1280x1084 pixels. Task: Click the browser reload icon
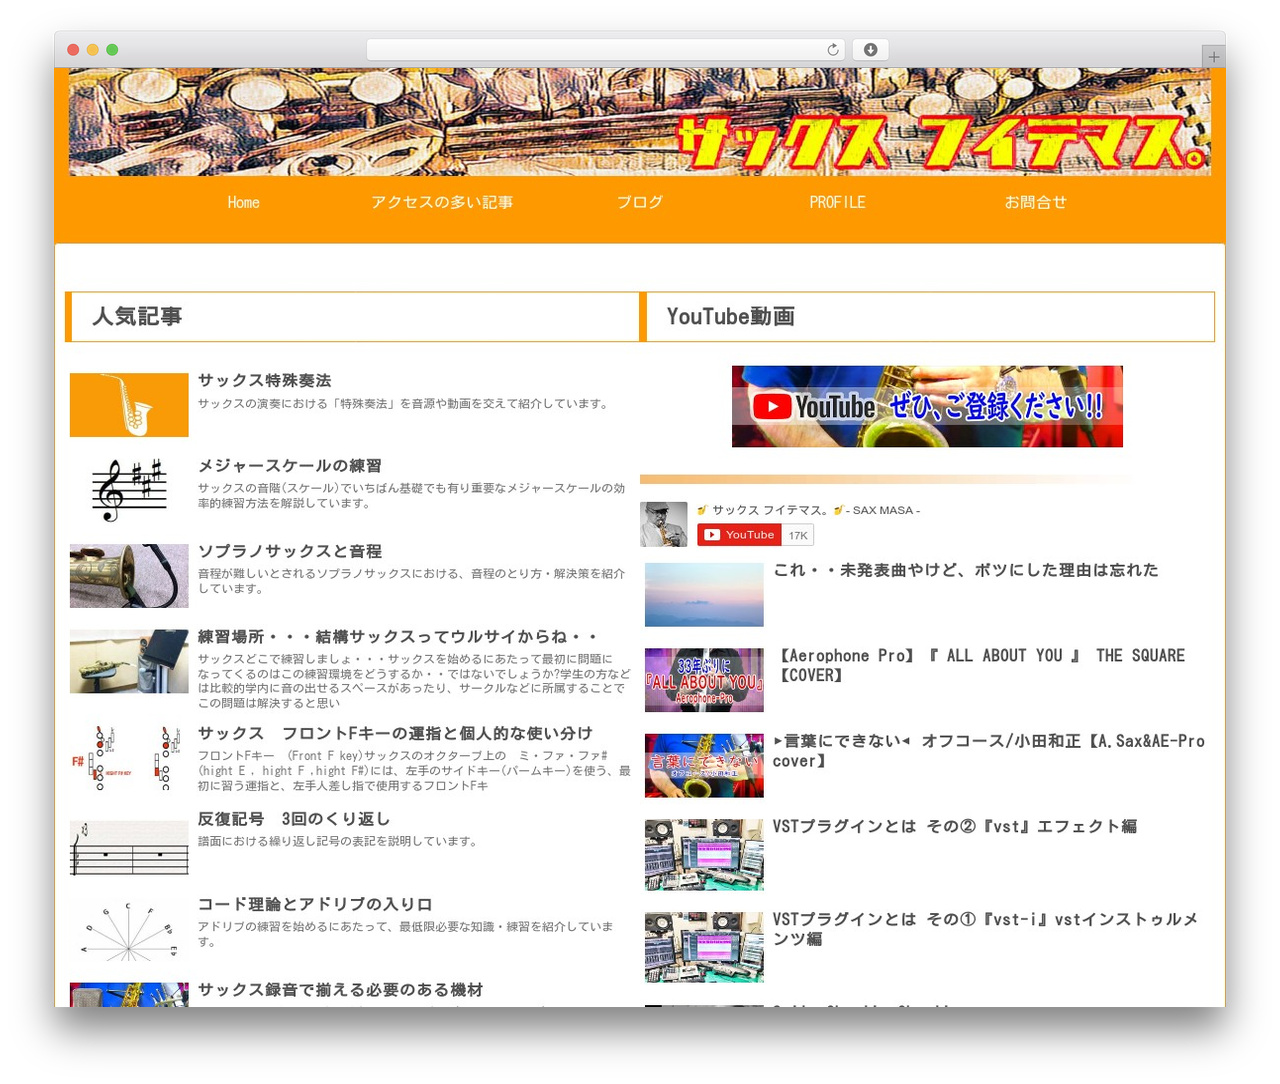pos(832,50)
